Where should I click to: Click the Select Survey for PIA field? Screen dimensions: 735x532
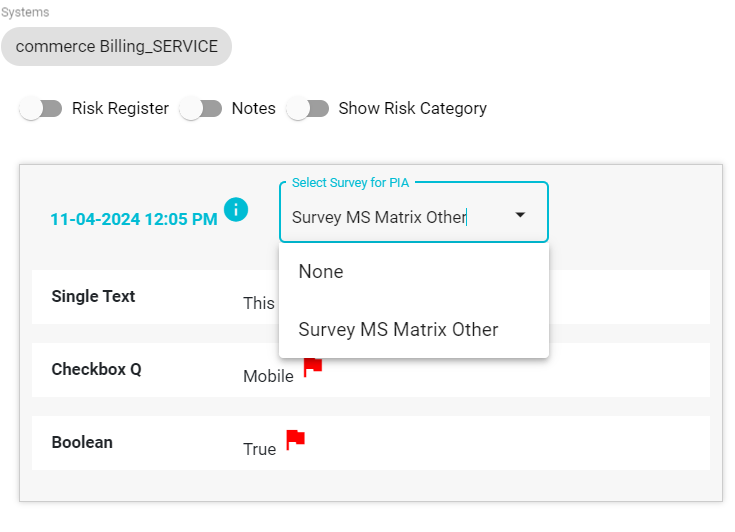[x=413, y=212]
